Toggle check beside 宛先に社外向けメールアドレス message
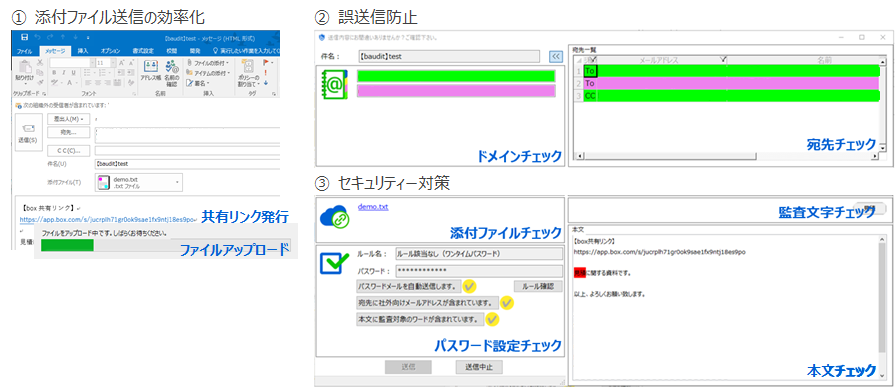Screen dimensions: 895x388 click(507, 302)
